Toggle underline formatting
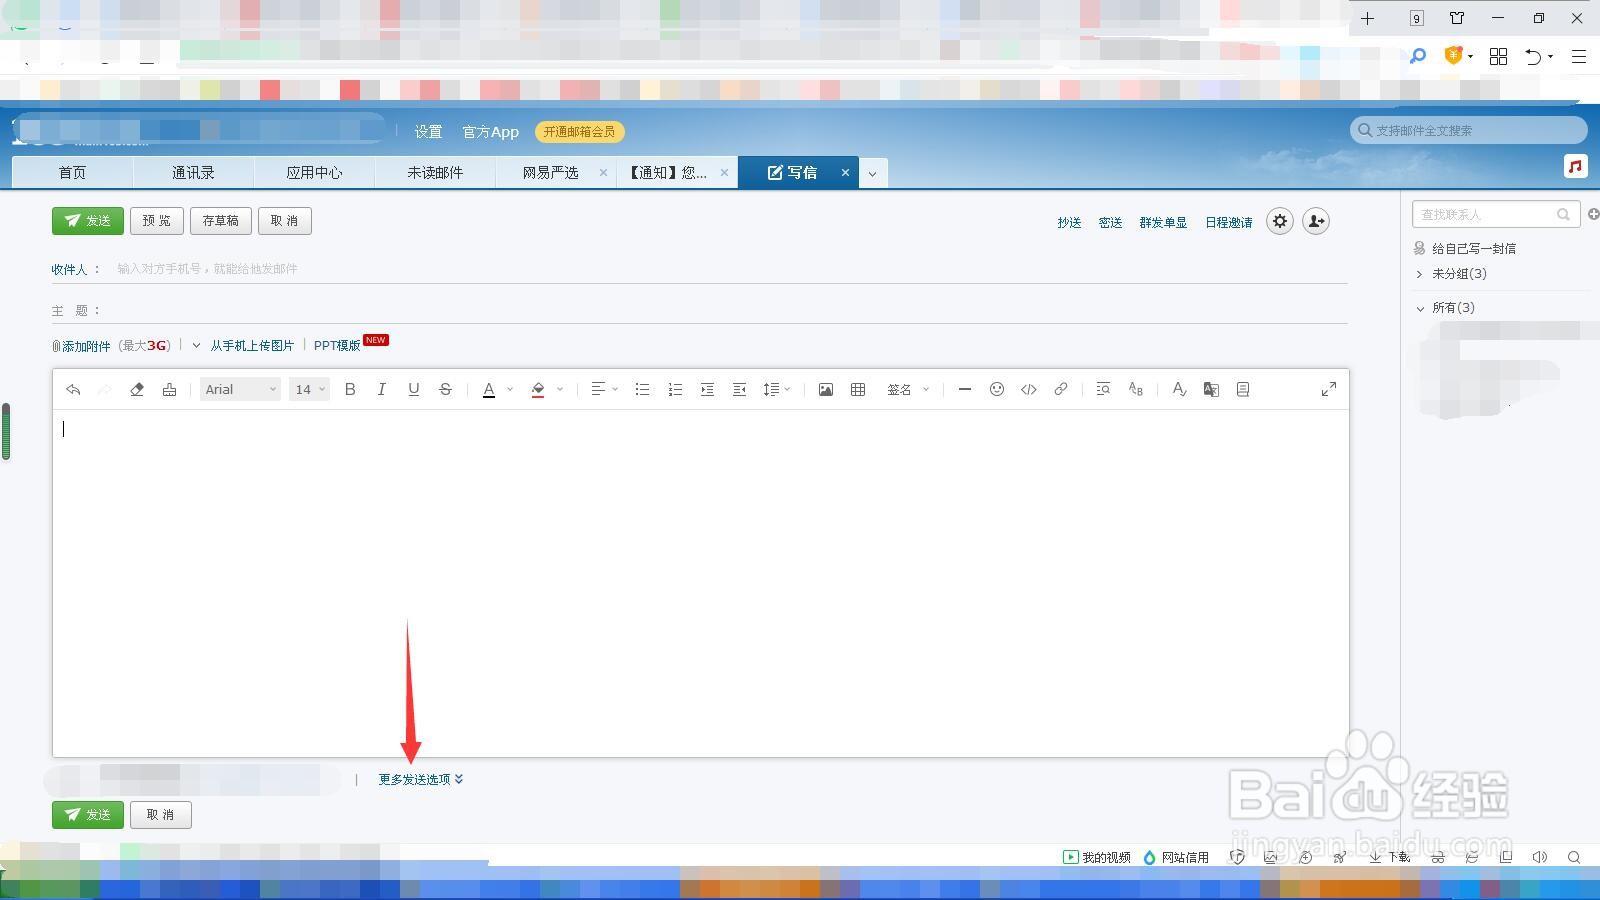This screenshot has height=900, width=1600. [x=413, y=389]
